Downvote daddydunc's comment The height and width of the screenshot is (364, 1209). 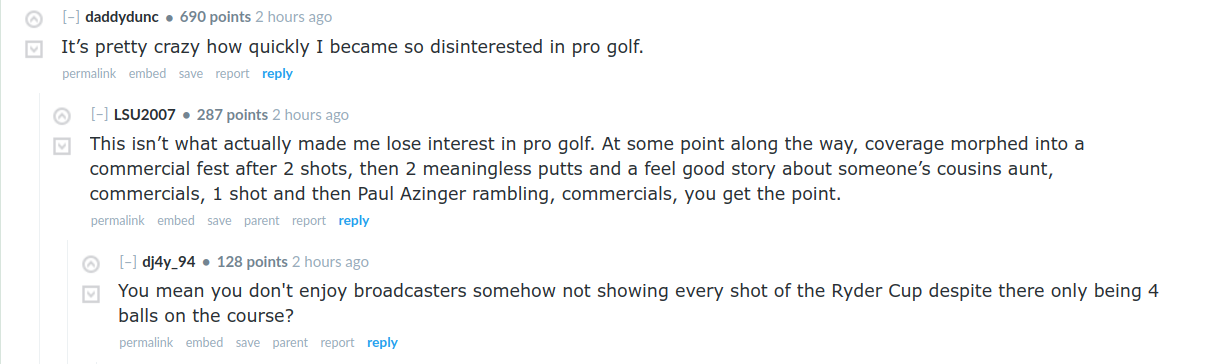click(x=33, y=49)
